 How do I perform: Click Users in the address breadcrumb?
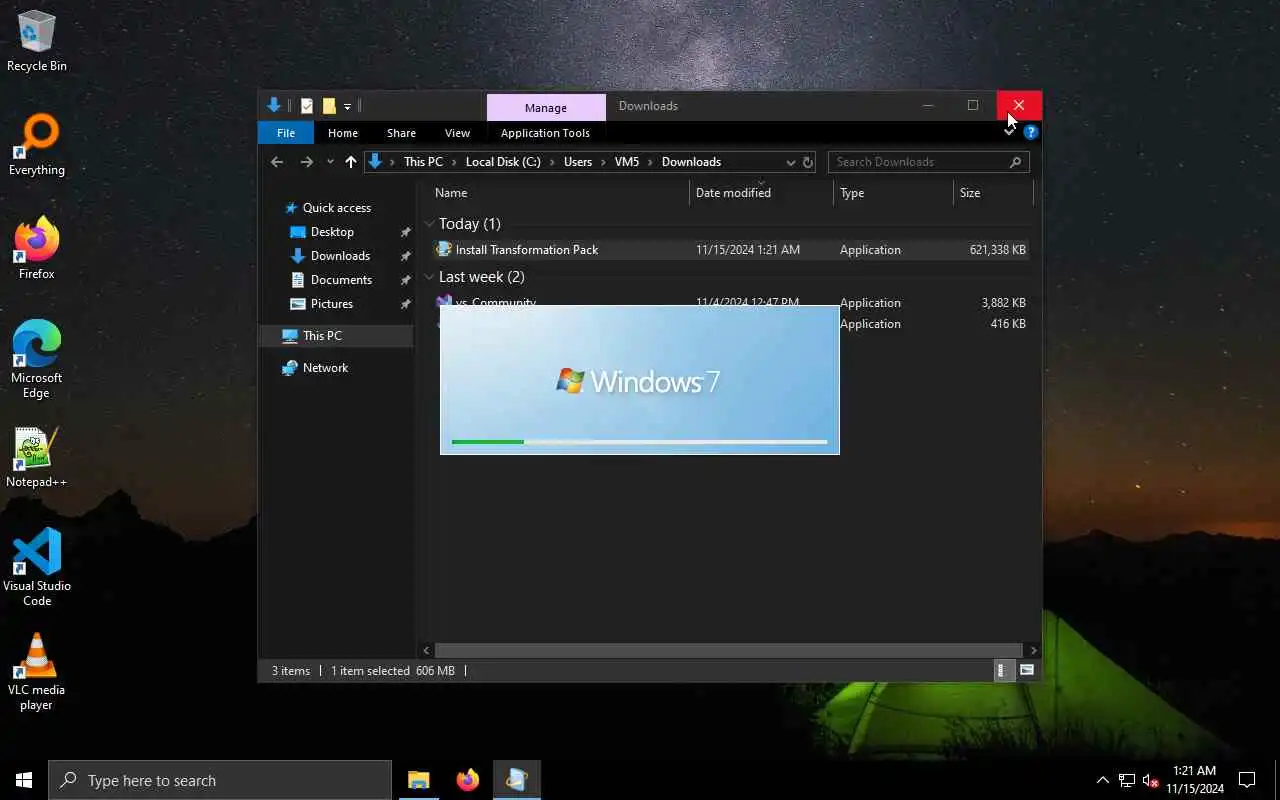[578, 162]
